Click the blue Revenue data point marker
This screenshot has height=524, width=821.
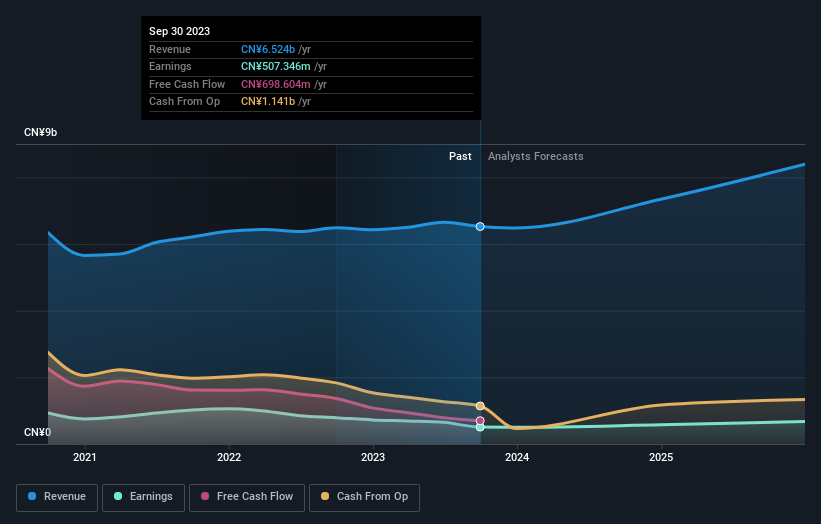point(480,227)
